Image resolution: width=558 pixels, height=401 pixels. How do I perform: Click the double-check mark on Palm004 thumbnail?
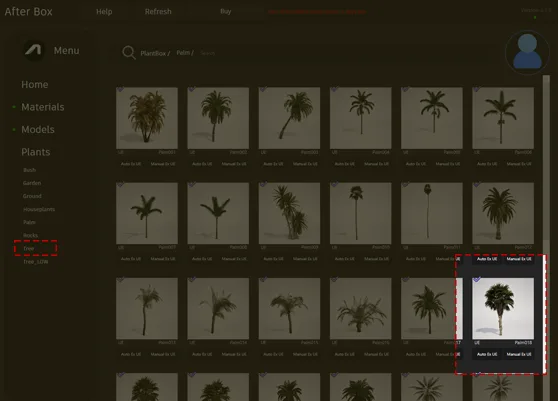click(x=334, y=89)
